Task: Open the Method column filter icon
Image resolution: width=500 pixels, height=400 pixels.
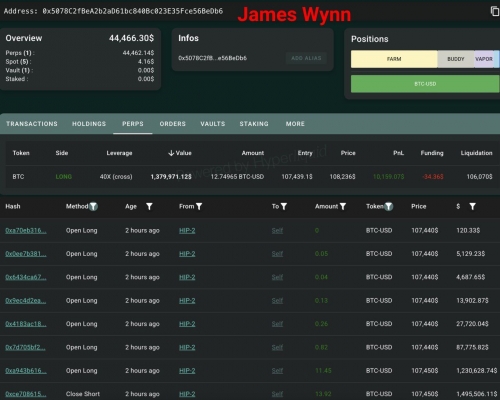Action: (94, 206)
